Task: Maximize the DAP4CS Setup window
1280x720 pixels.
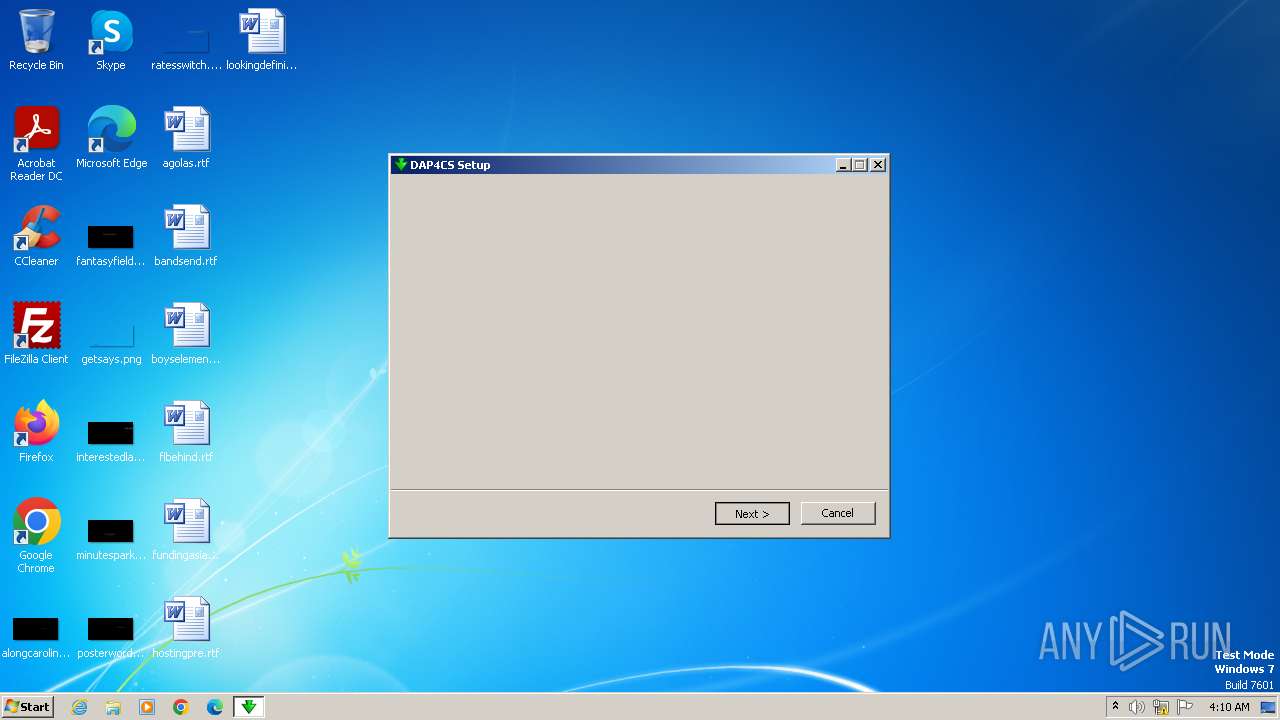Action: tap(860, 165)
